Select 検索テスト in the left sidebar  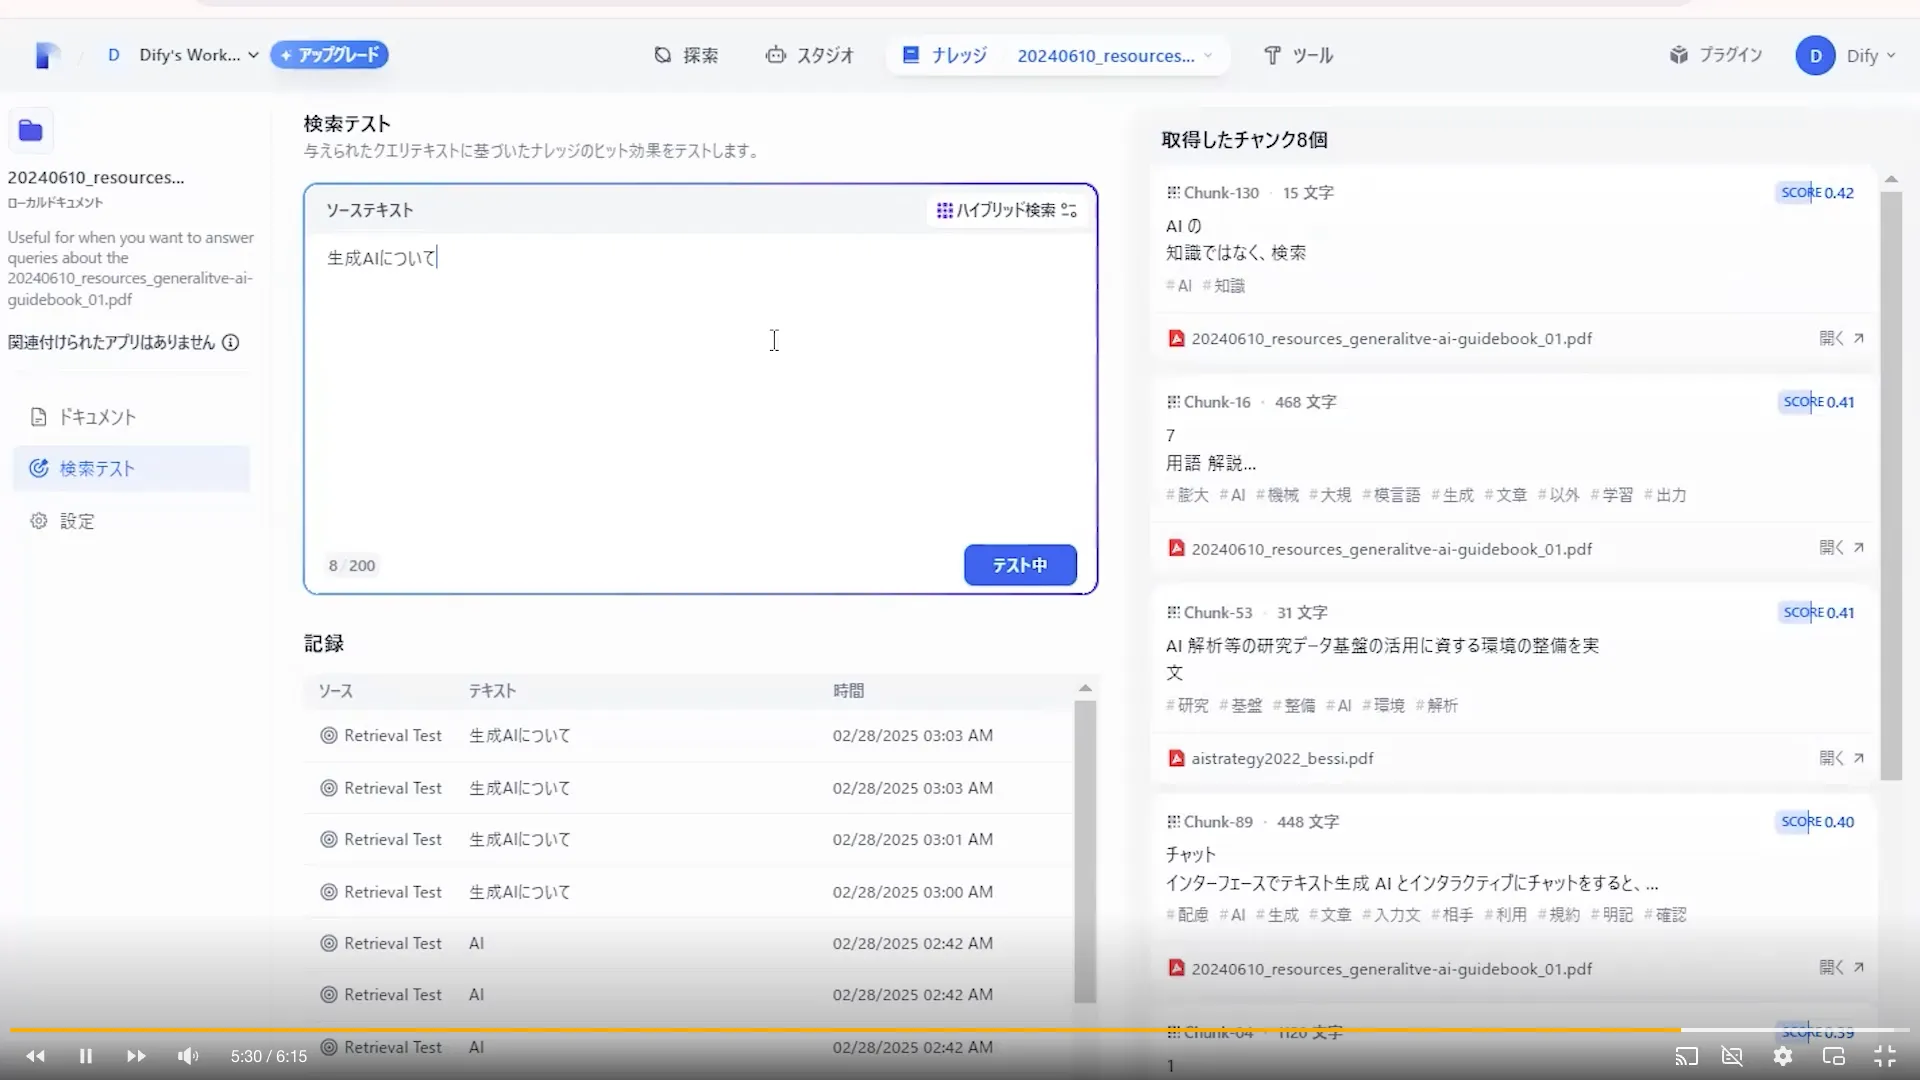97,467
